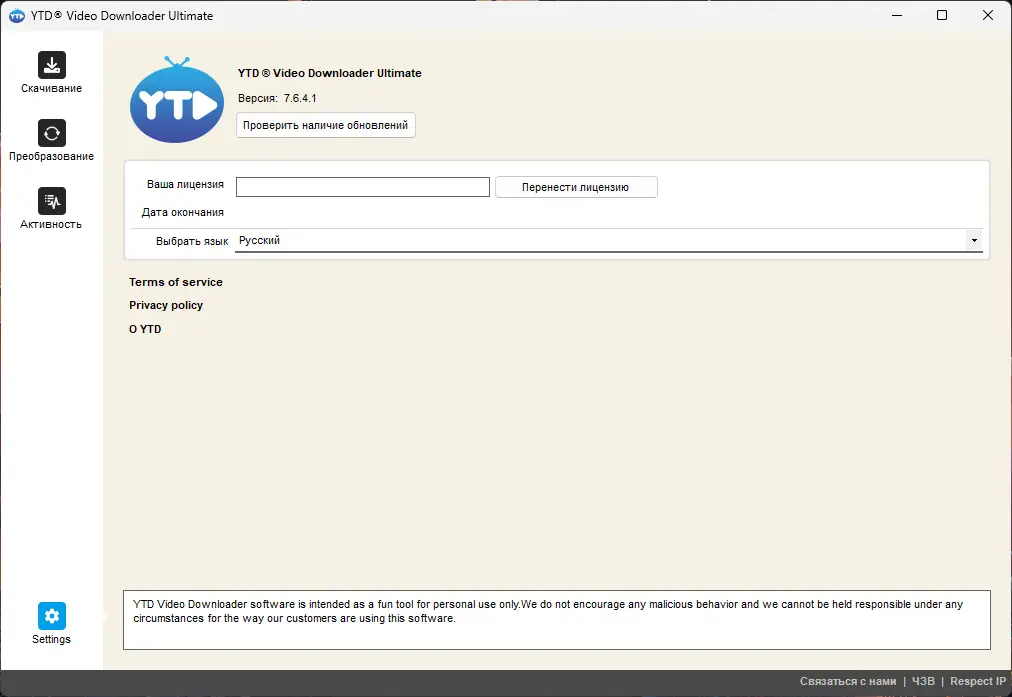This screenshot has width=1012, height=697.
Task: Click the Перенести лицензию button
Action: click(x=576, y=187)
